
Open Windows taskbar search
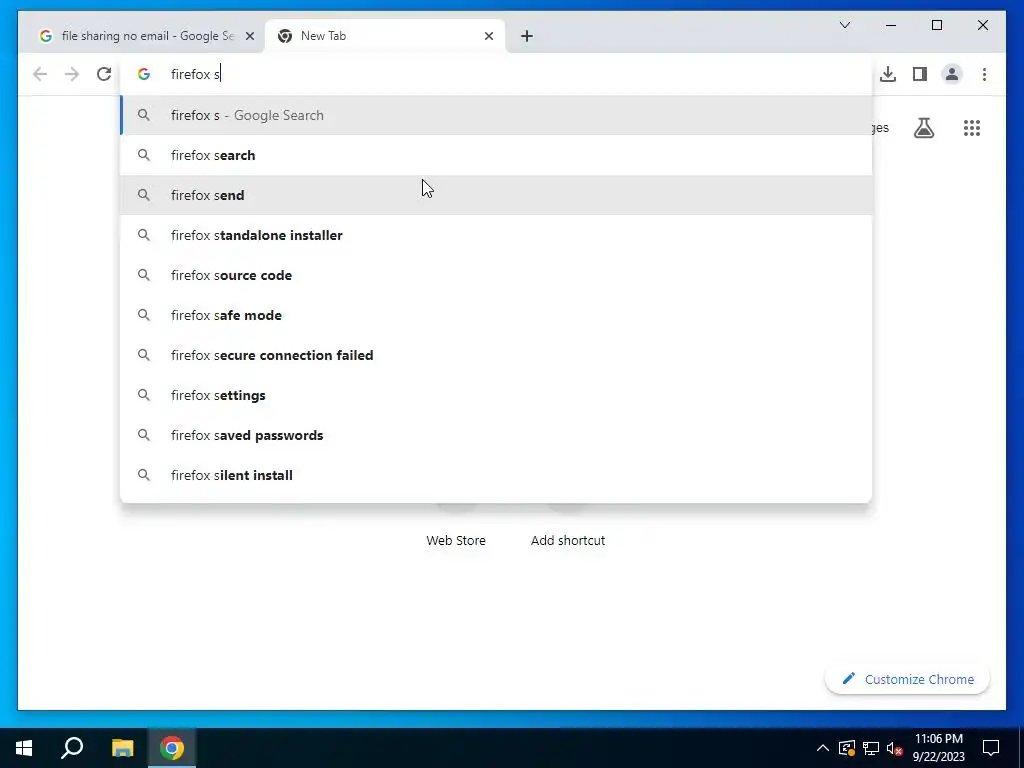click(x=72, y=748)
